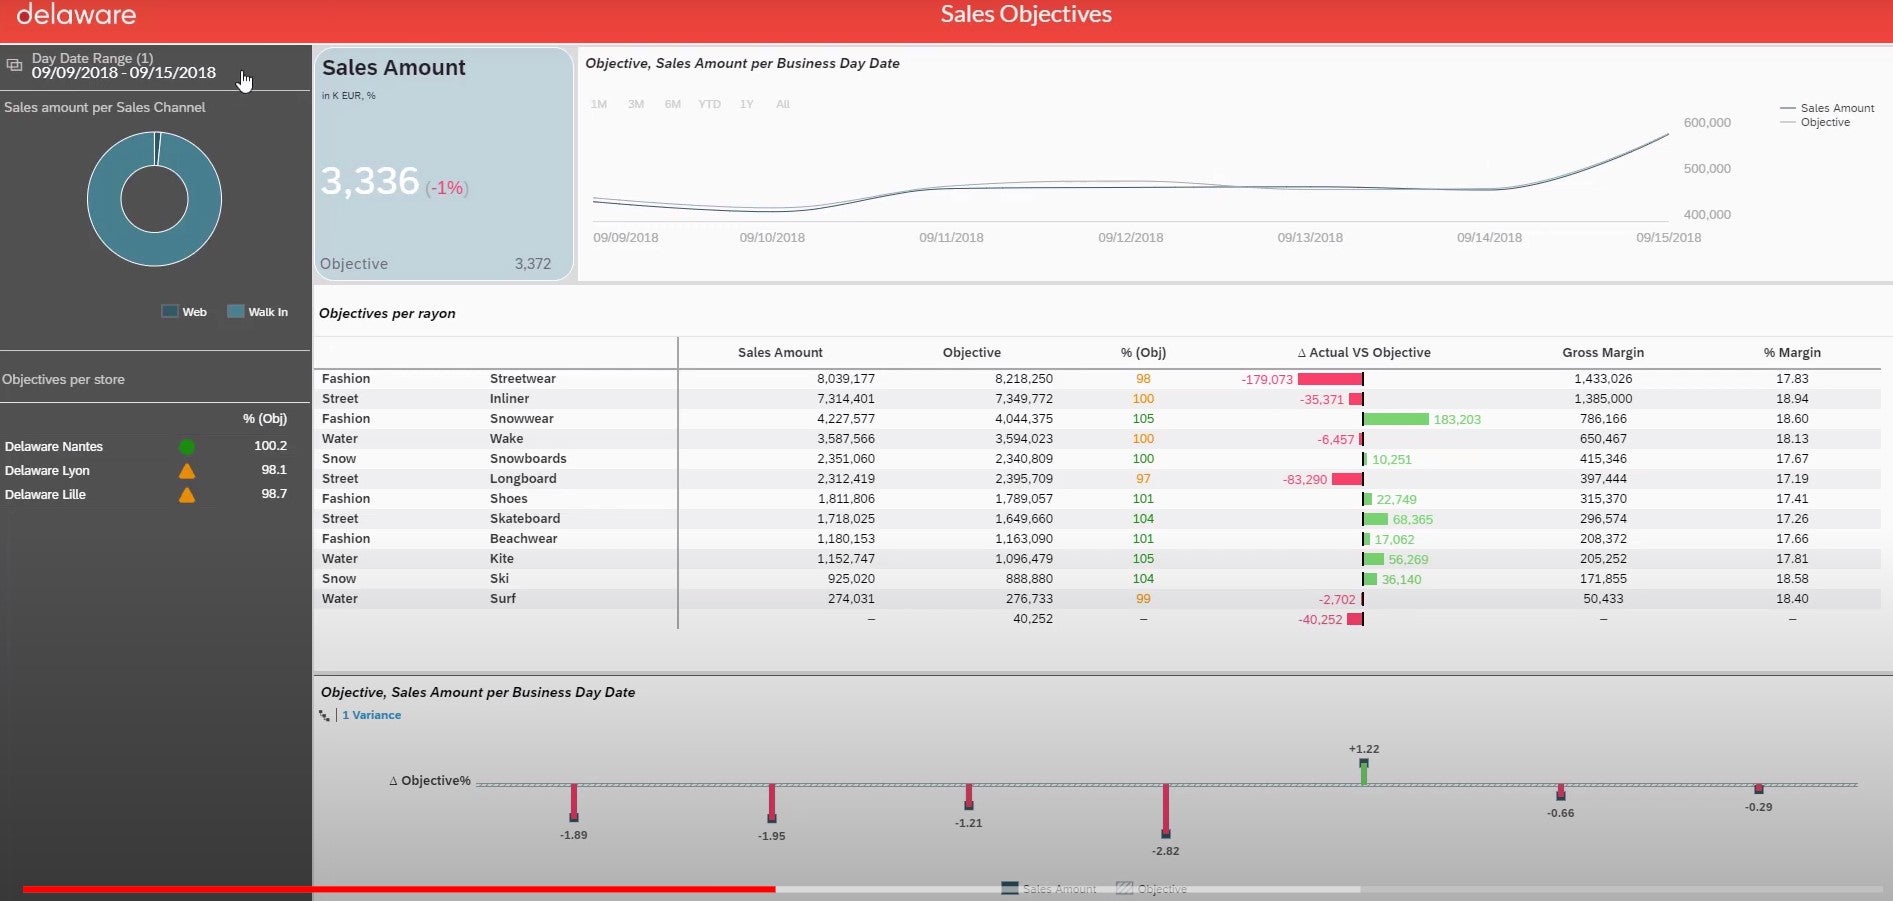1893x901 pixels.
Task: Open the 1 Variance link
Action: click(x=371, y=716)
